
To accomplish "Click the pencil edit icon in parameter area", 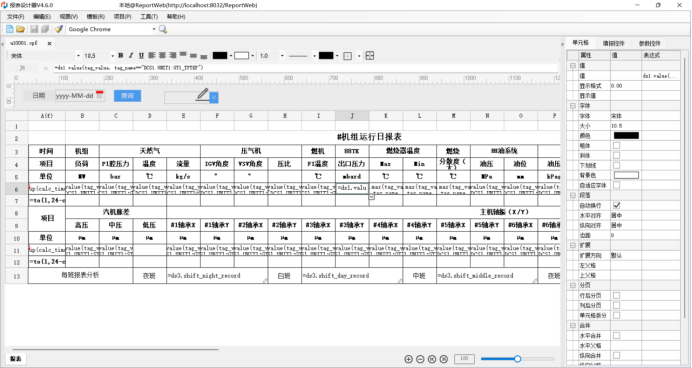I will coord(202,94).
